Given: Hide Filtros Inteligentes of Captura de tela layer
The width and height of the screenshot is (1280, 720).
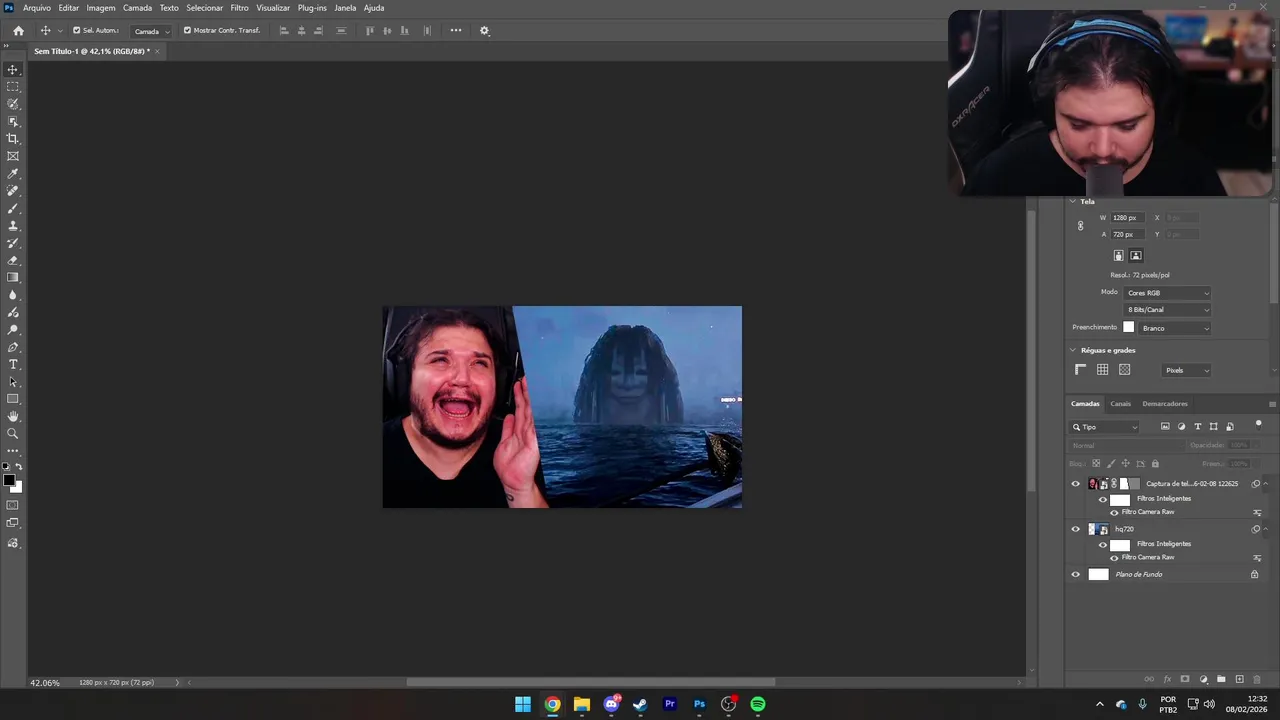Looking at the screenshot, I should click(x=1103, y=499).
